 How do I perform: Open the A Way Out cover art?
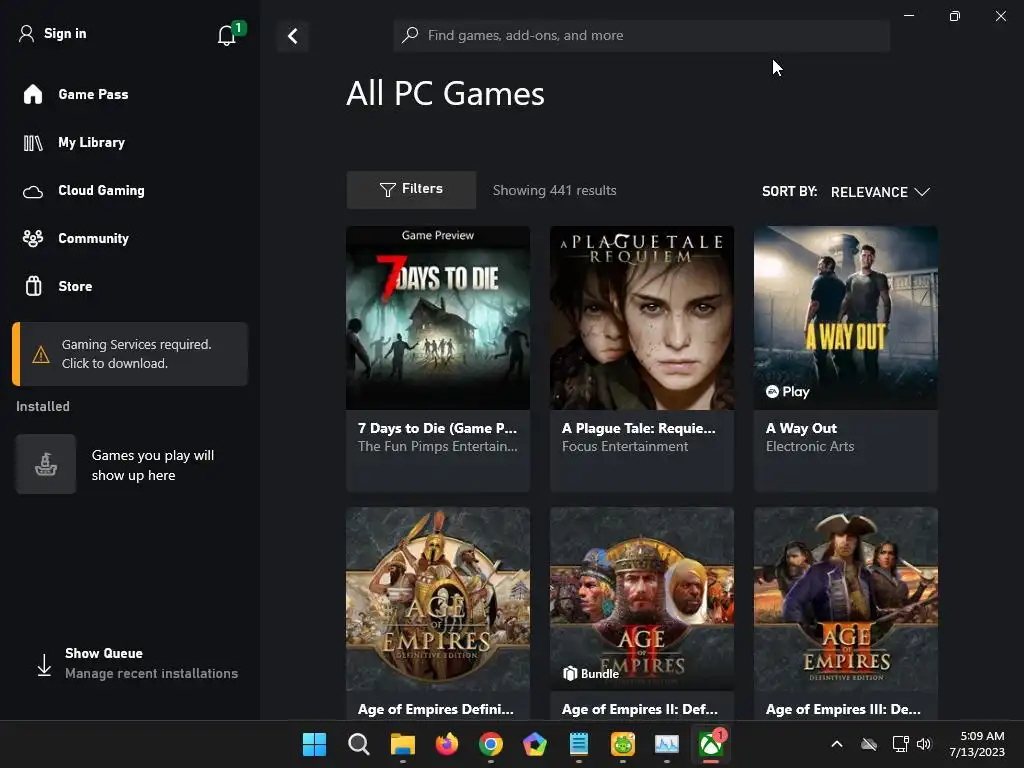click(x=846, y=318)
